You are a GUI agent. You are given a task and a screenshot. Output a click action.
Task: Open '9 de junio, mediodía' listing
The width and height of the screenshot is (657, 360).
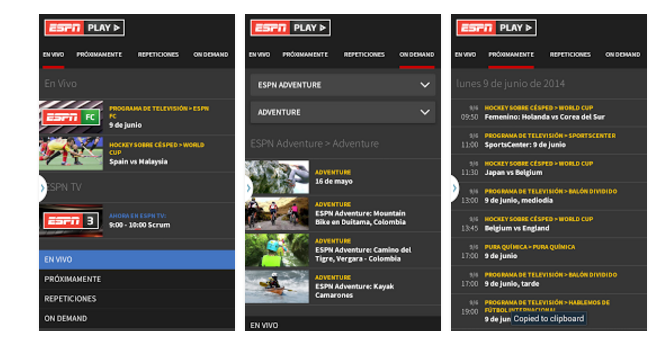[x=518, y=200]
